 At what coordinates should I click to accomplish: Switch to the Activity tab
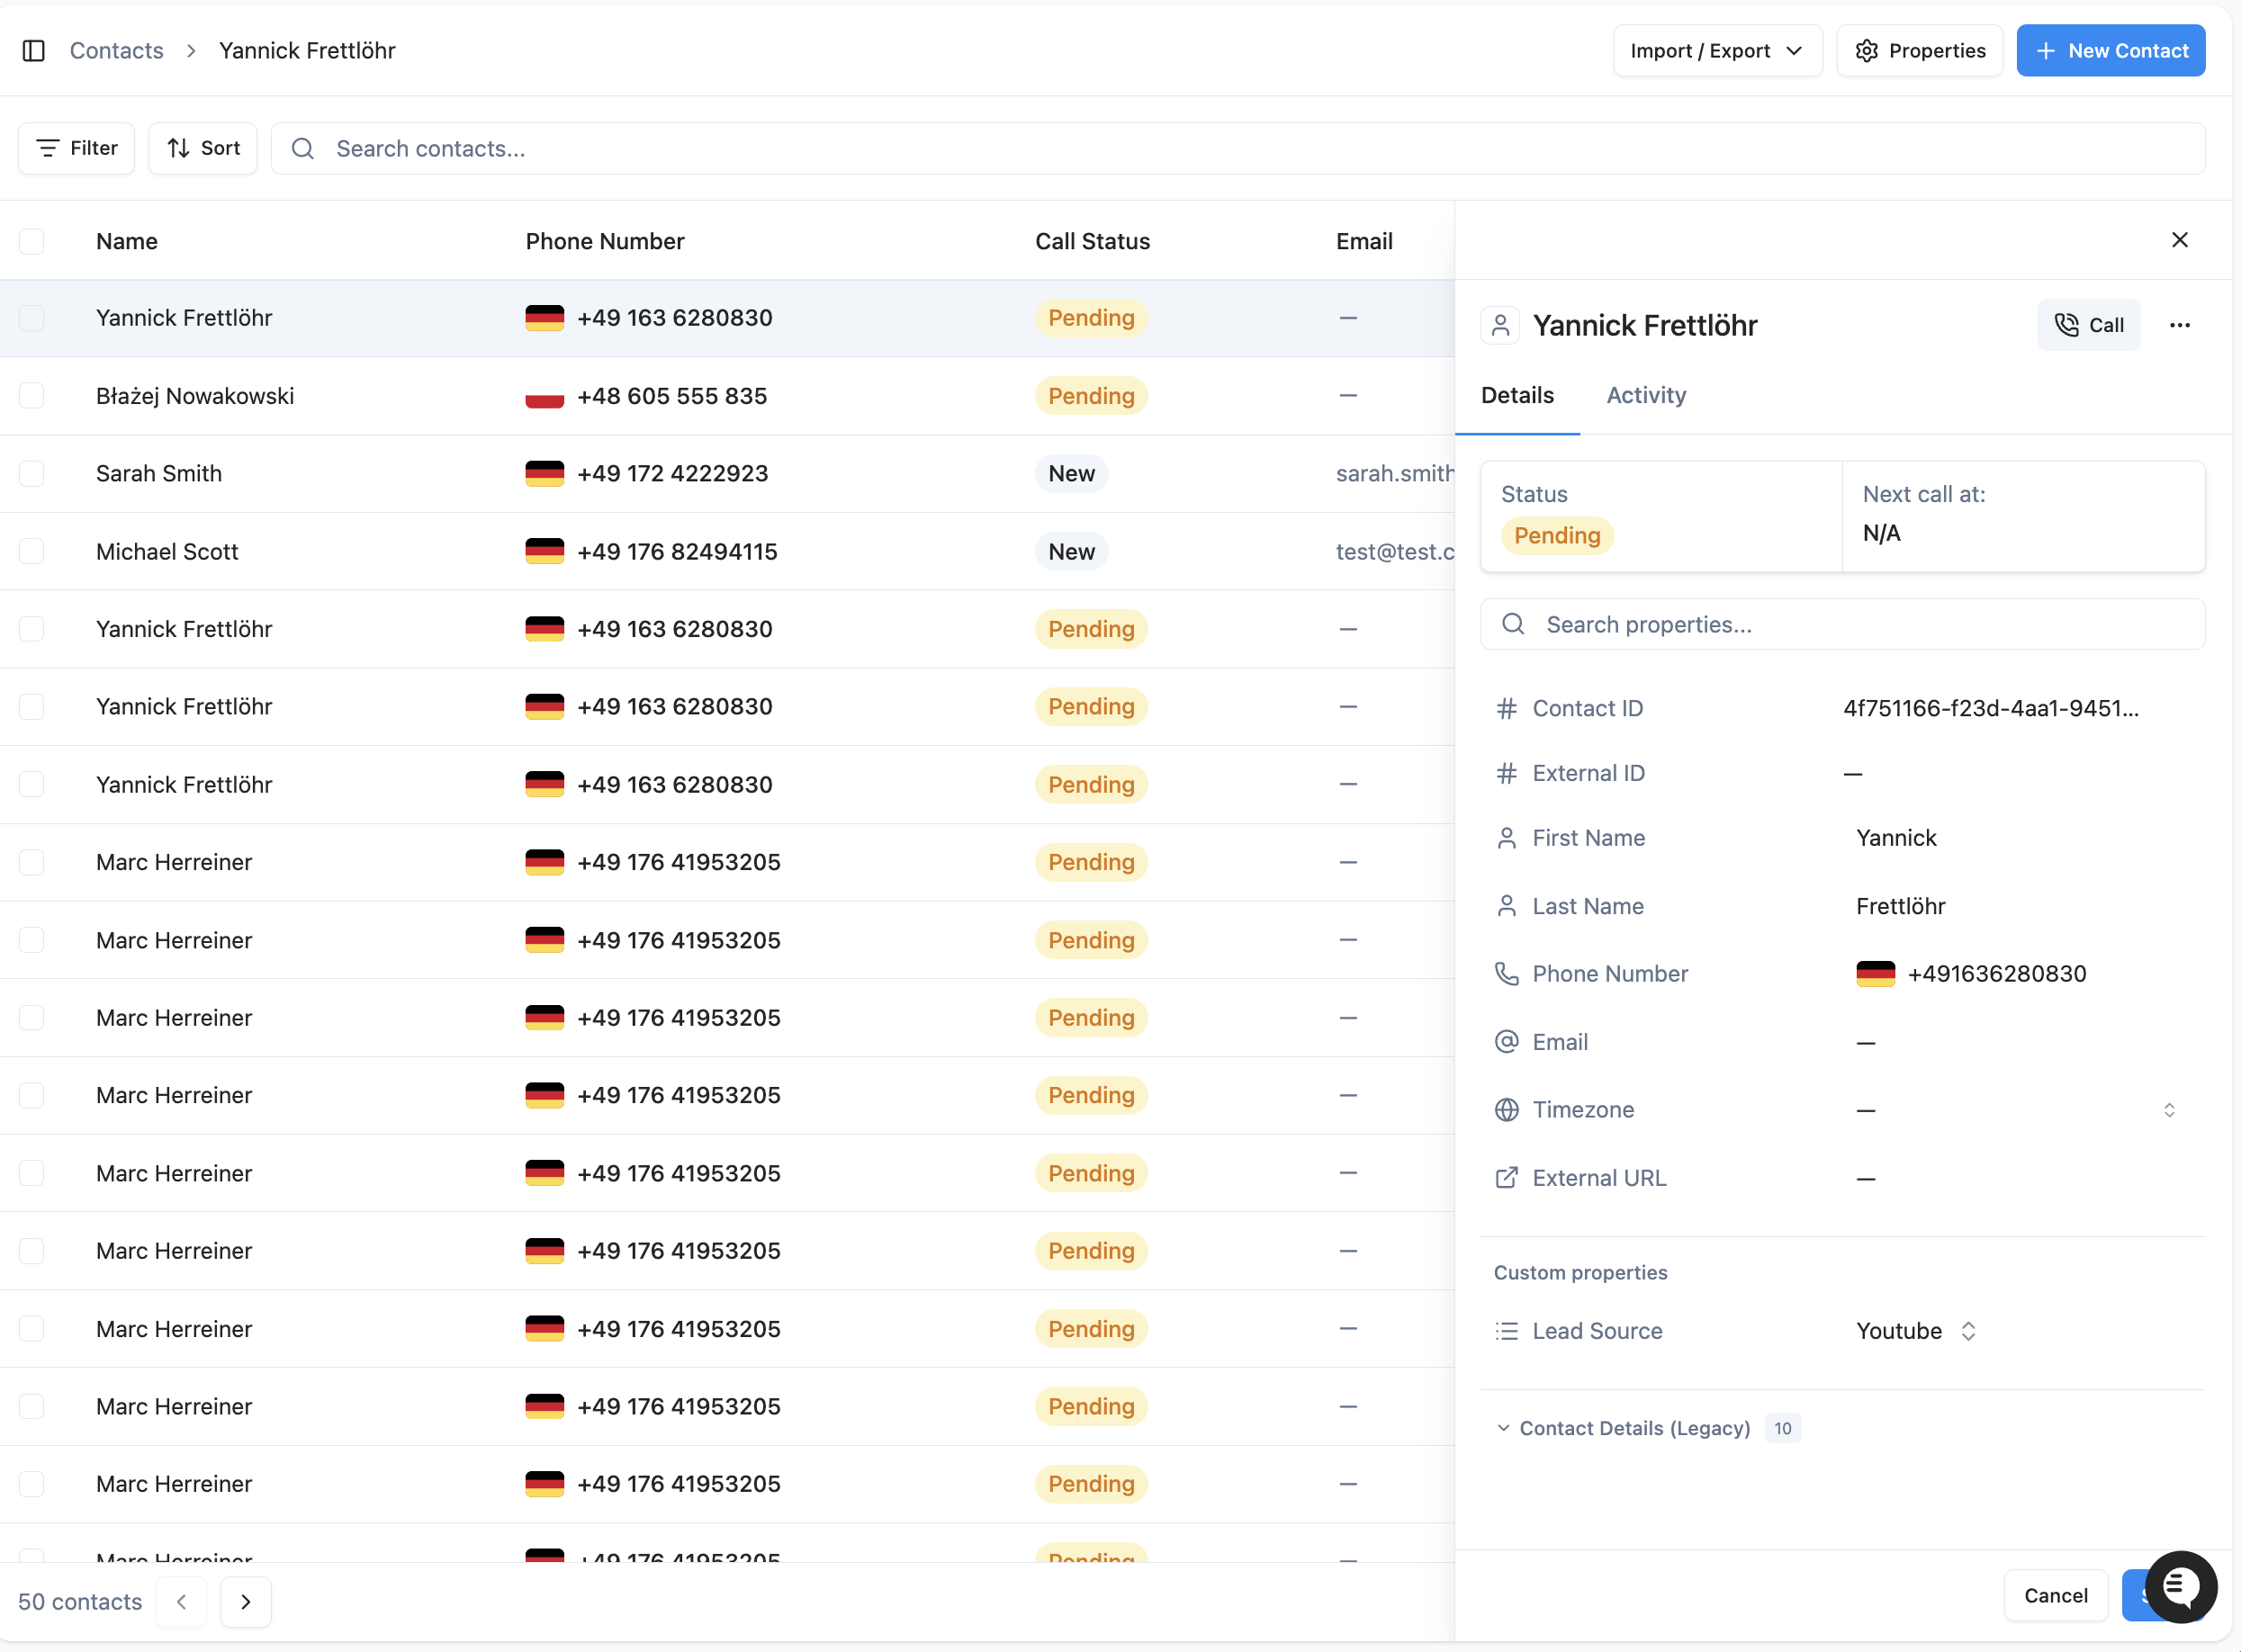point(1645,396)
